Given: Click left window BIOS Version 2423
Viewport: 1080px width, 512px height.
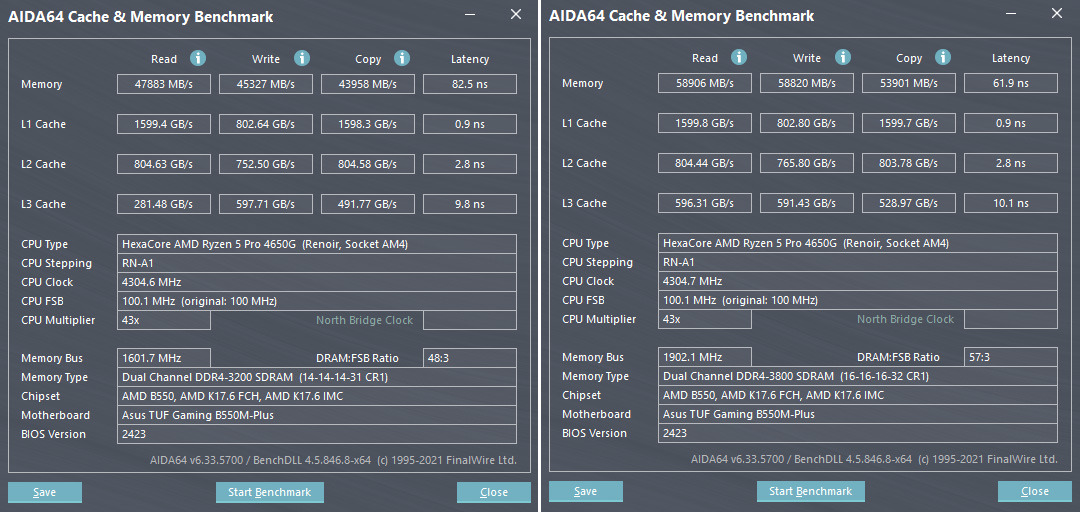Looking at the screenshot, I should [x=317, y=434].
